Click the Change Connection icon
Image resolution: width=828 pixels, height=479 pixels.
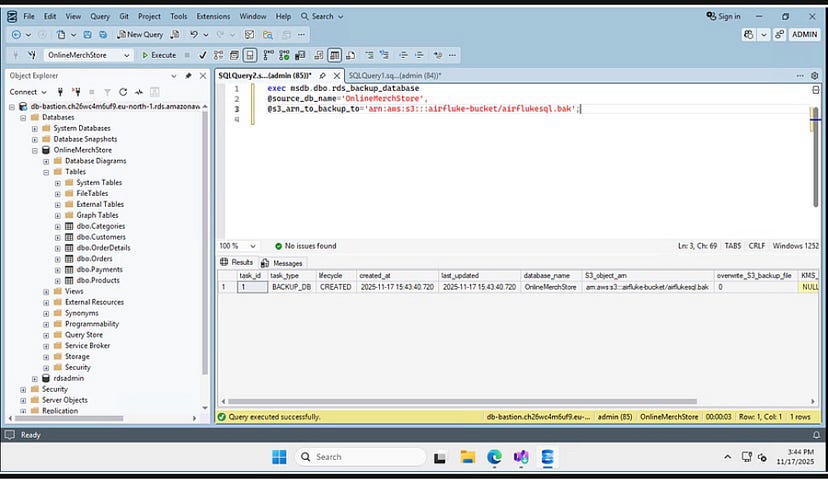tap(32, 55)
